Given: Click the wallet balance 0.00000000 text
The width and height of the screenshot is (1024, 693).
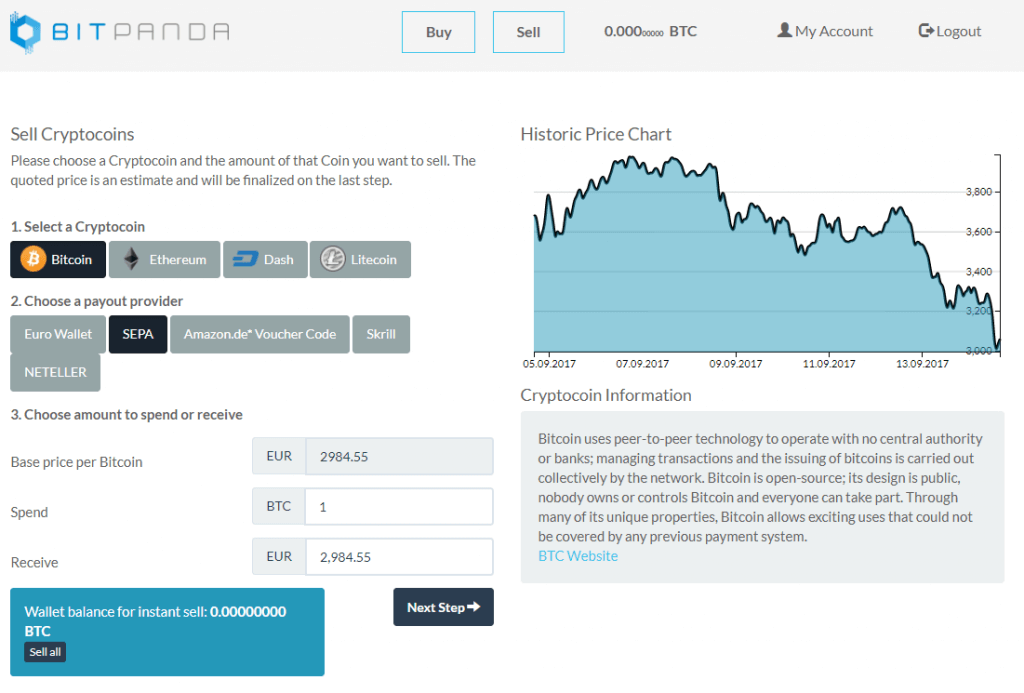Looking at the screenshot, I should click(x=248, y=611).
